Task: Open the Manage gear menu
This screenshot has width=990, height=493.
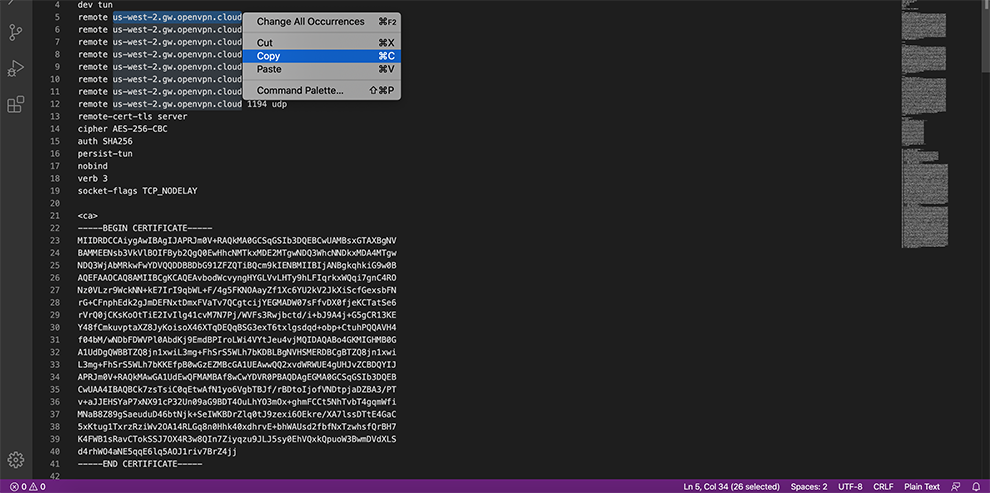Action: pos(16,460)
